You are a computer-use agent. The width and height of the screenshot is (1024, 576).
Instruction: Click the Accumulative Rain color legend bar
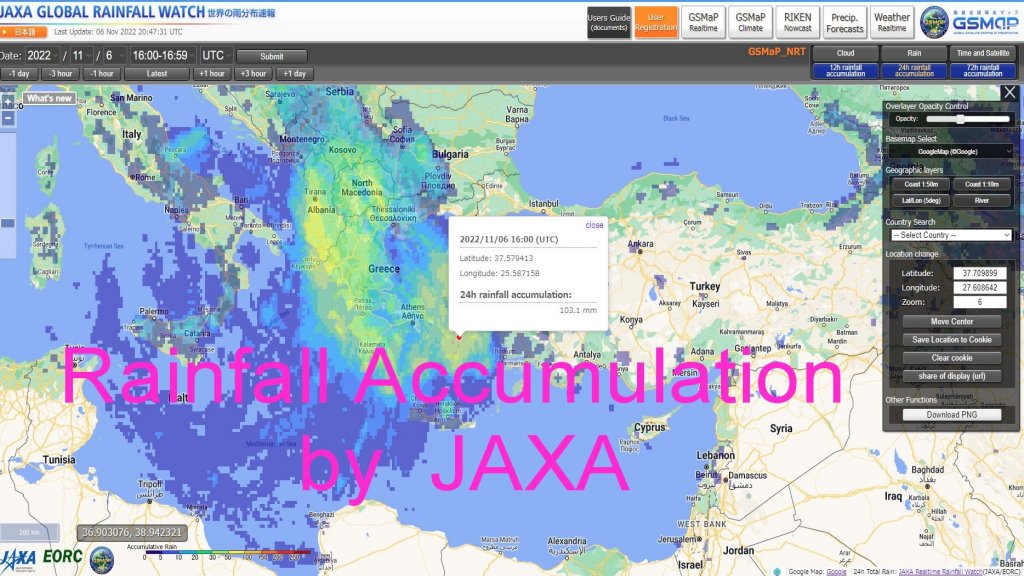pyautogui.click(x=228, y=552)
